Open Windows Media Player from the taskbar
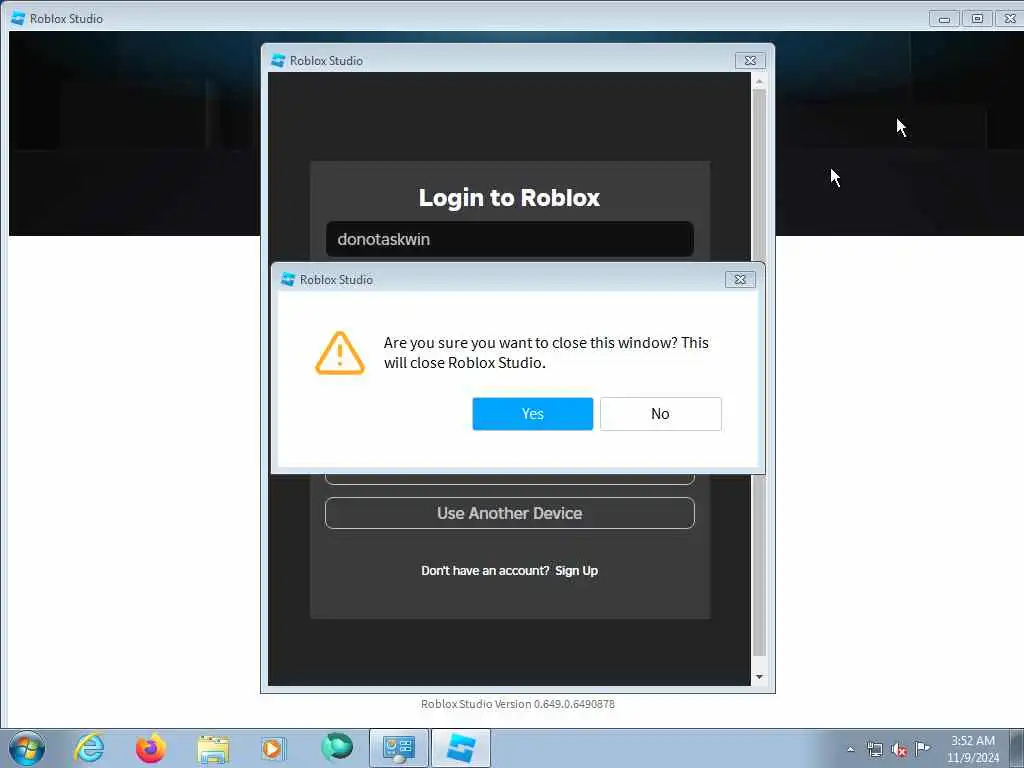Screen dimensions: 1024x768 point(272,748)
